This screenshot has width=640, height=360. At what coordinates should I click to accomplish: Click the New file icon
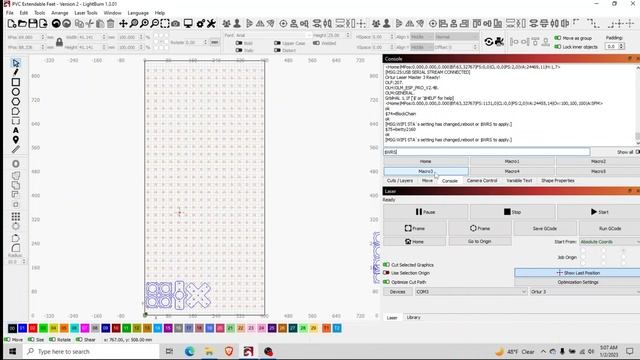tap(12, 24)
